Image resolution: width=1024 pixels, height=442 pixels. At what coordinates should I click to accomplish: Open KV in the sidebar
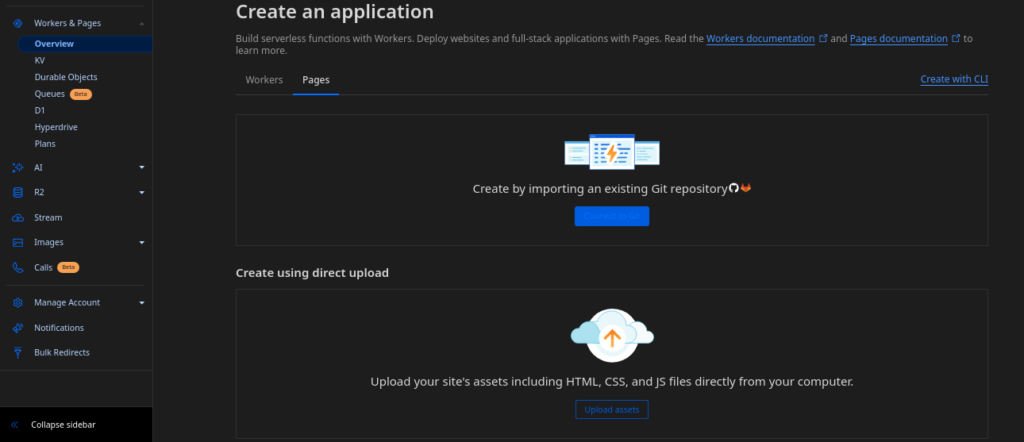tap(40, 60)
